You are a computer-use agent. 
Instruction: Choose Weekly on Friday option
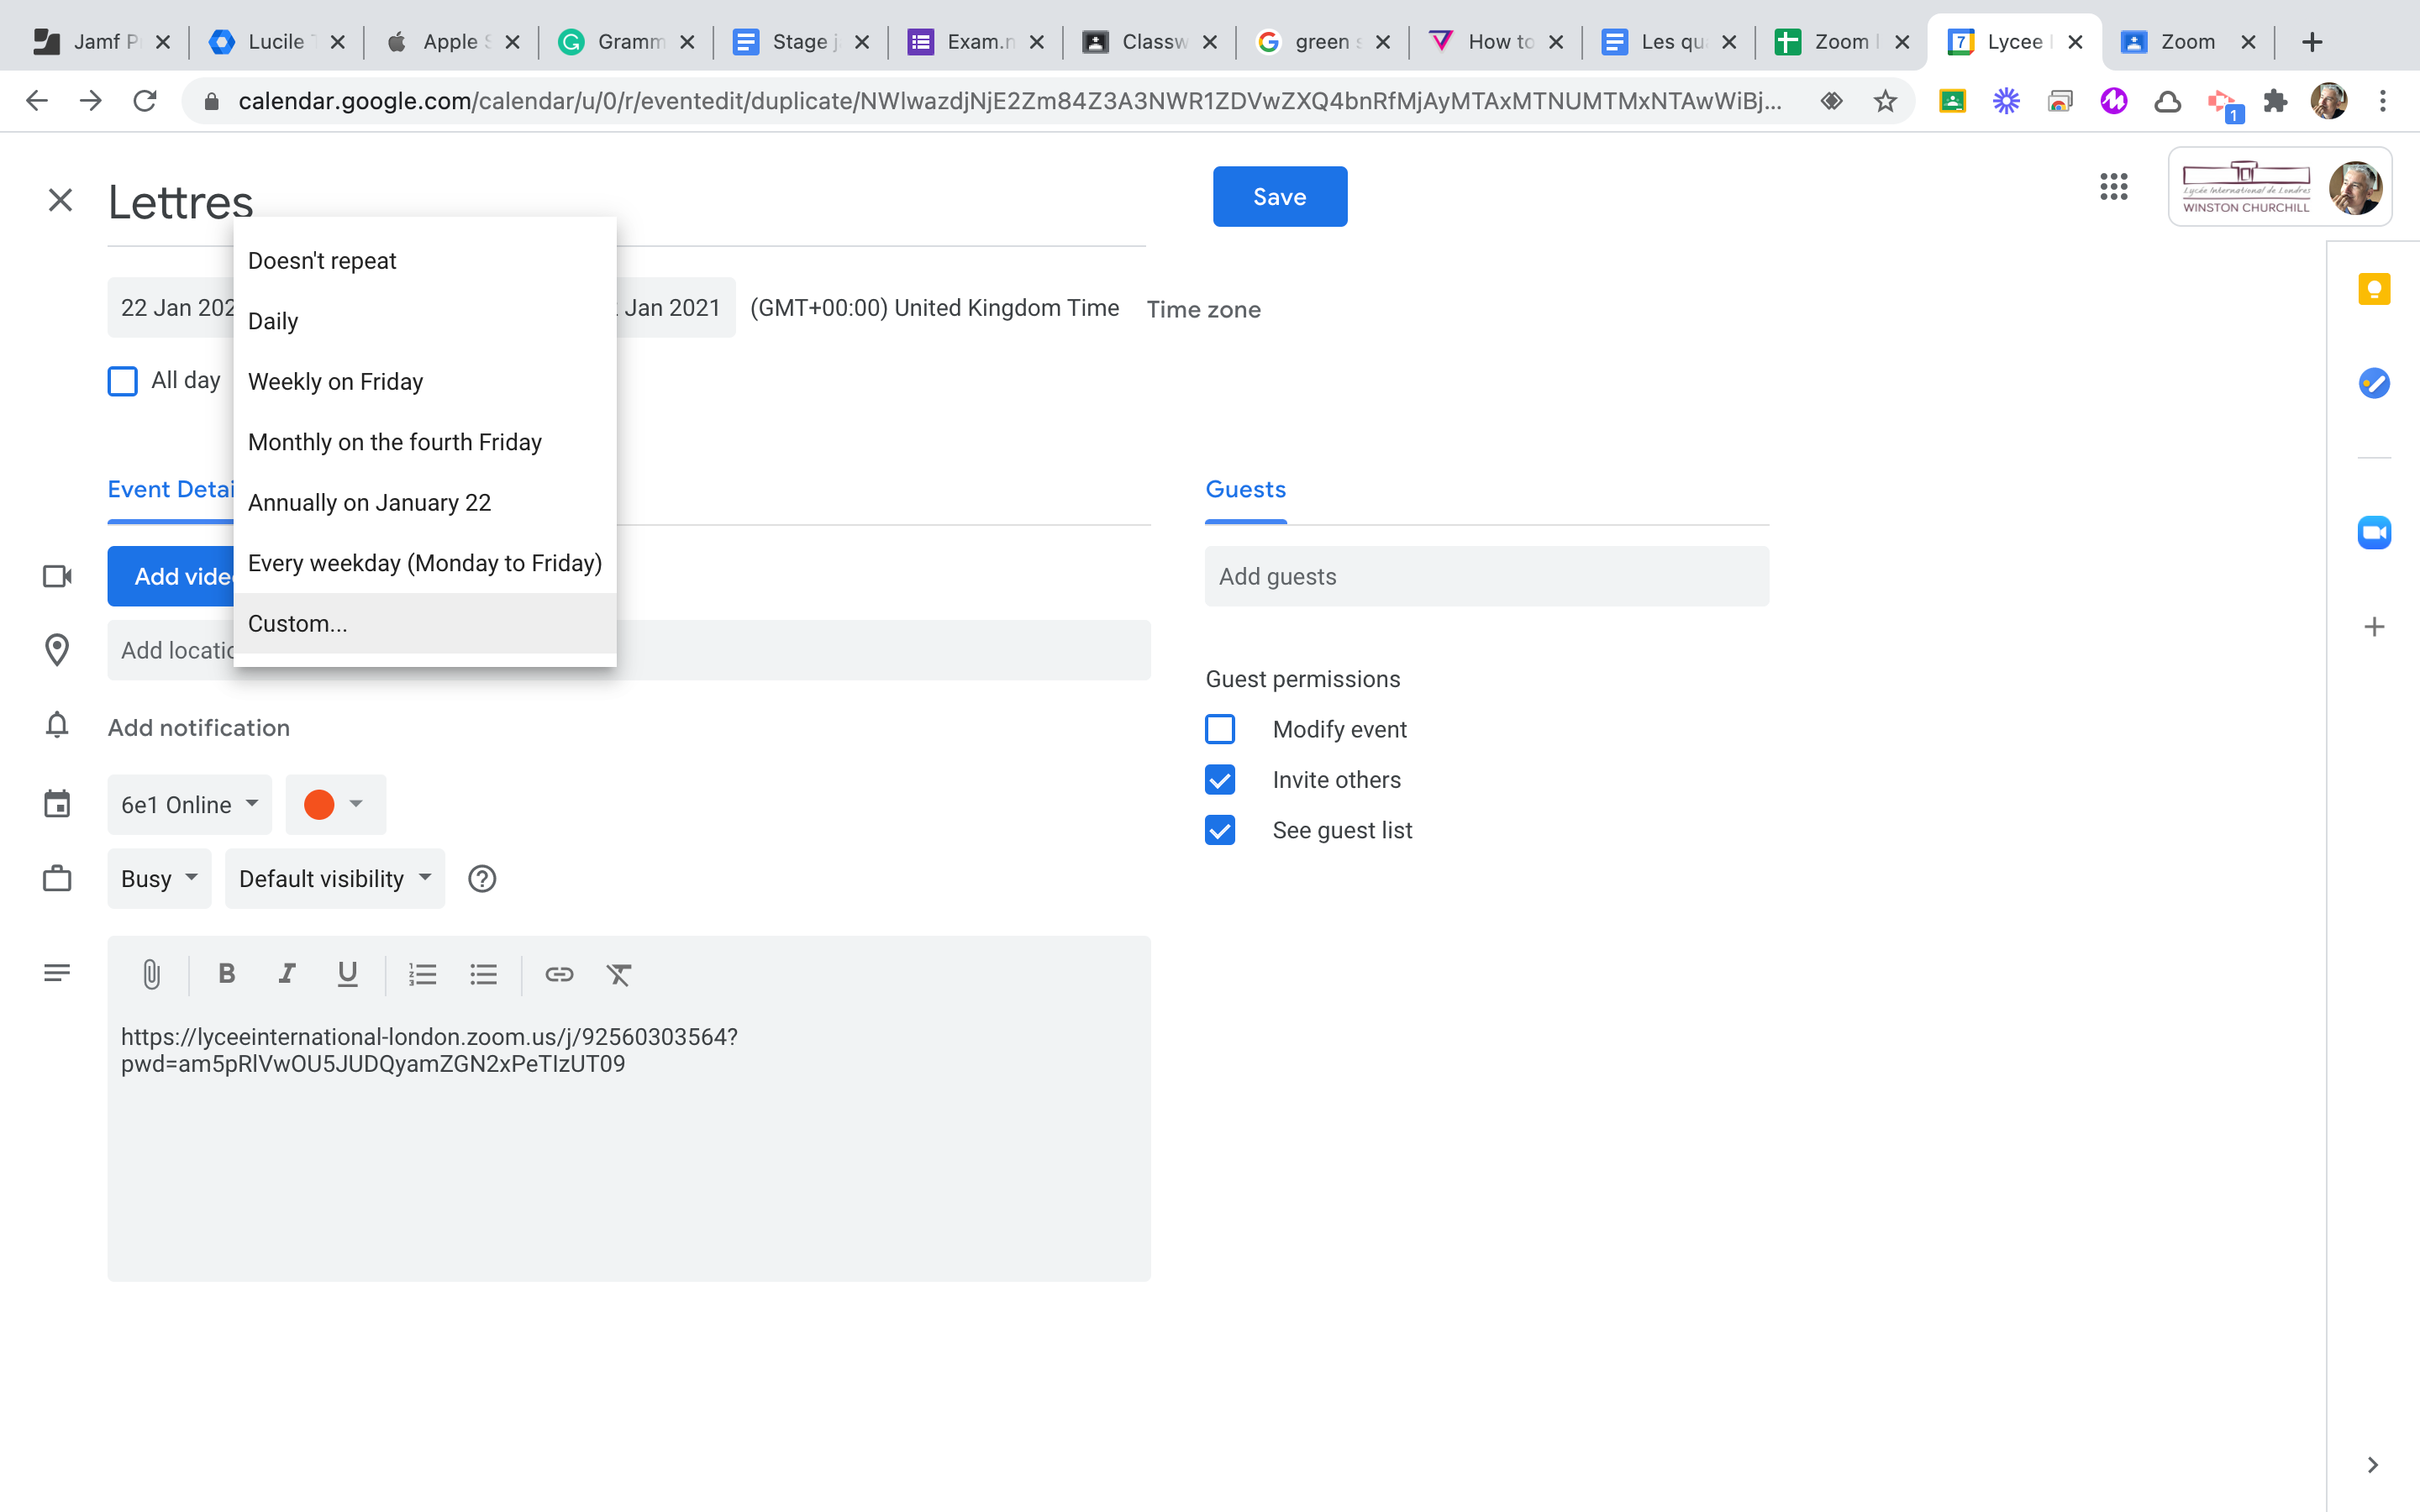[335, 382]
